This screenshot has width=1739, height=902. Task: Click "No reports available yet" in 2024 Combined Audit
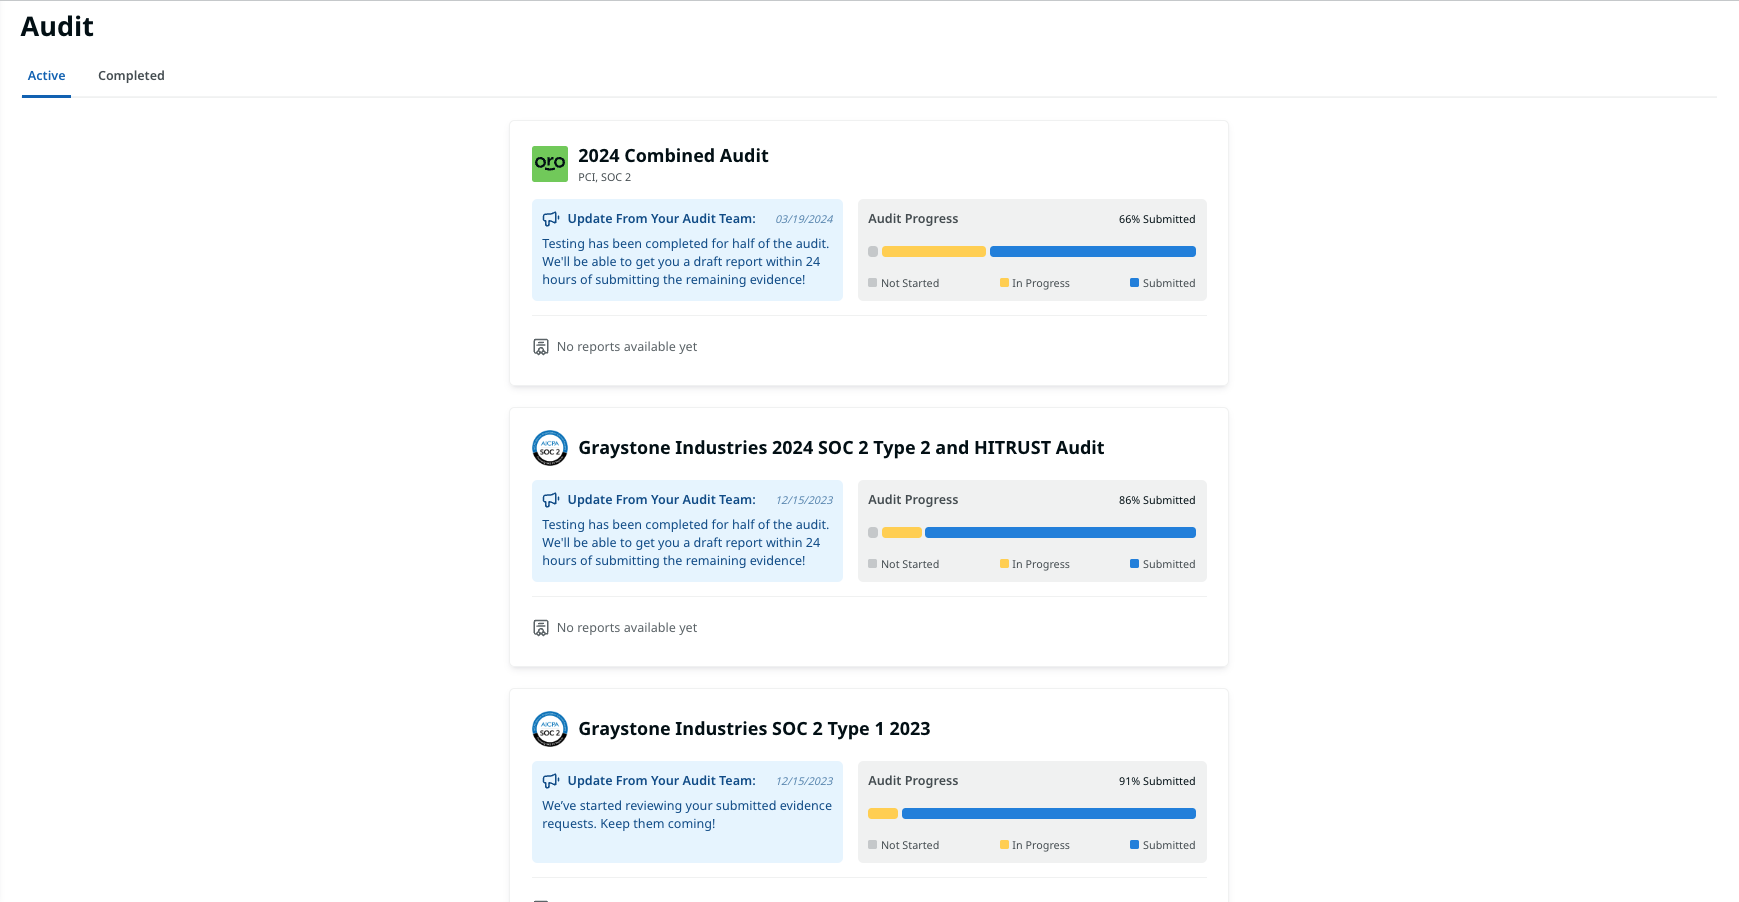click(627, 347)
